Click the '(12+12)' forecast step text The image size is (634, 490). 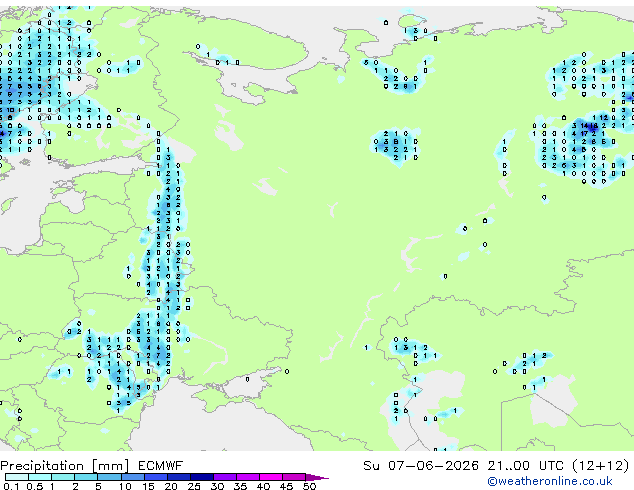(x=601, y=466)
